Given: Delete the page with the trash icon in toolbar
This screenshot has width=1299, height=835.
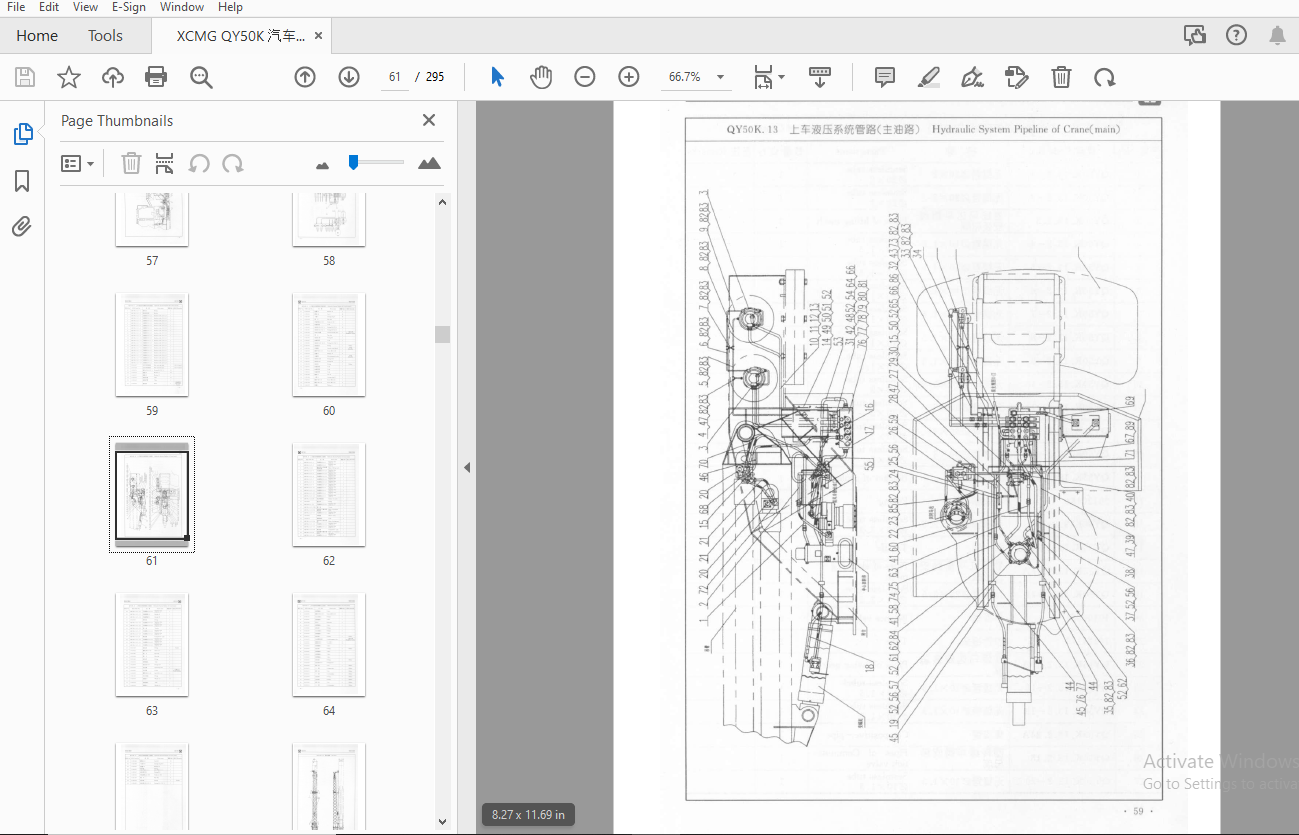Looking at the screenshot, I should click(1061, 77).
